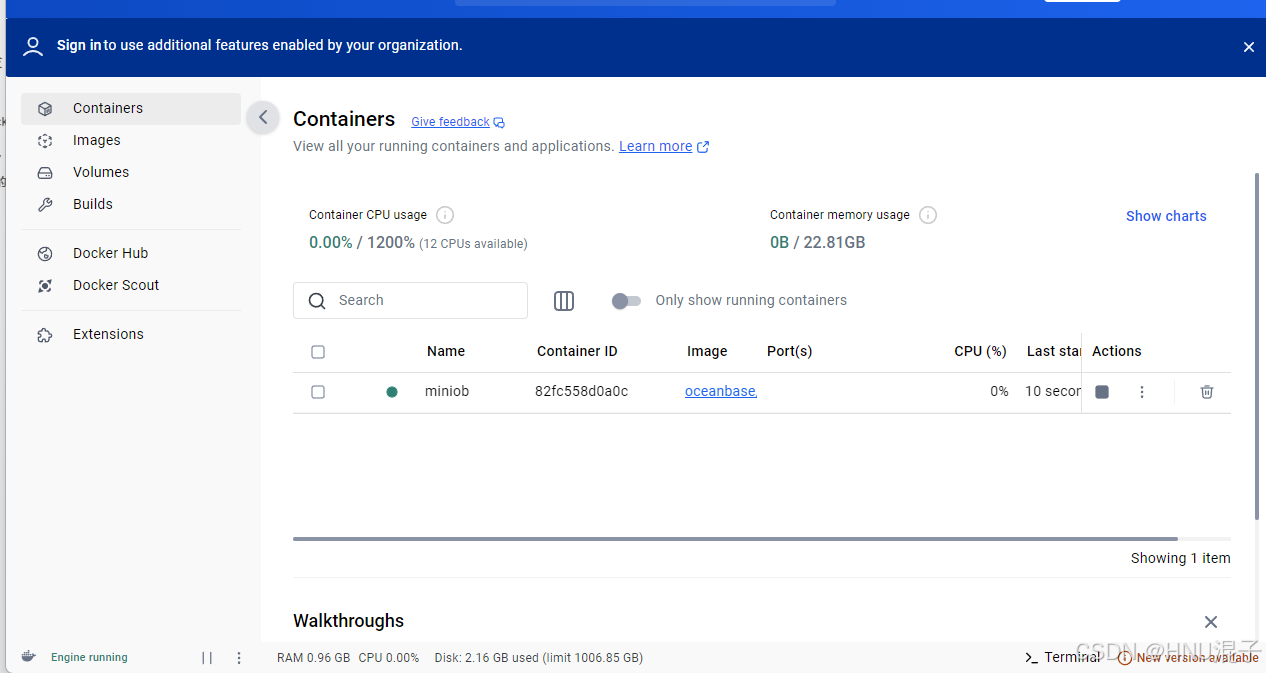Enable Only show running containers

[x=627, y=300]
